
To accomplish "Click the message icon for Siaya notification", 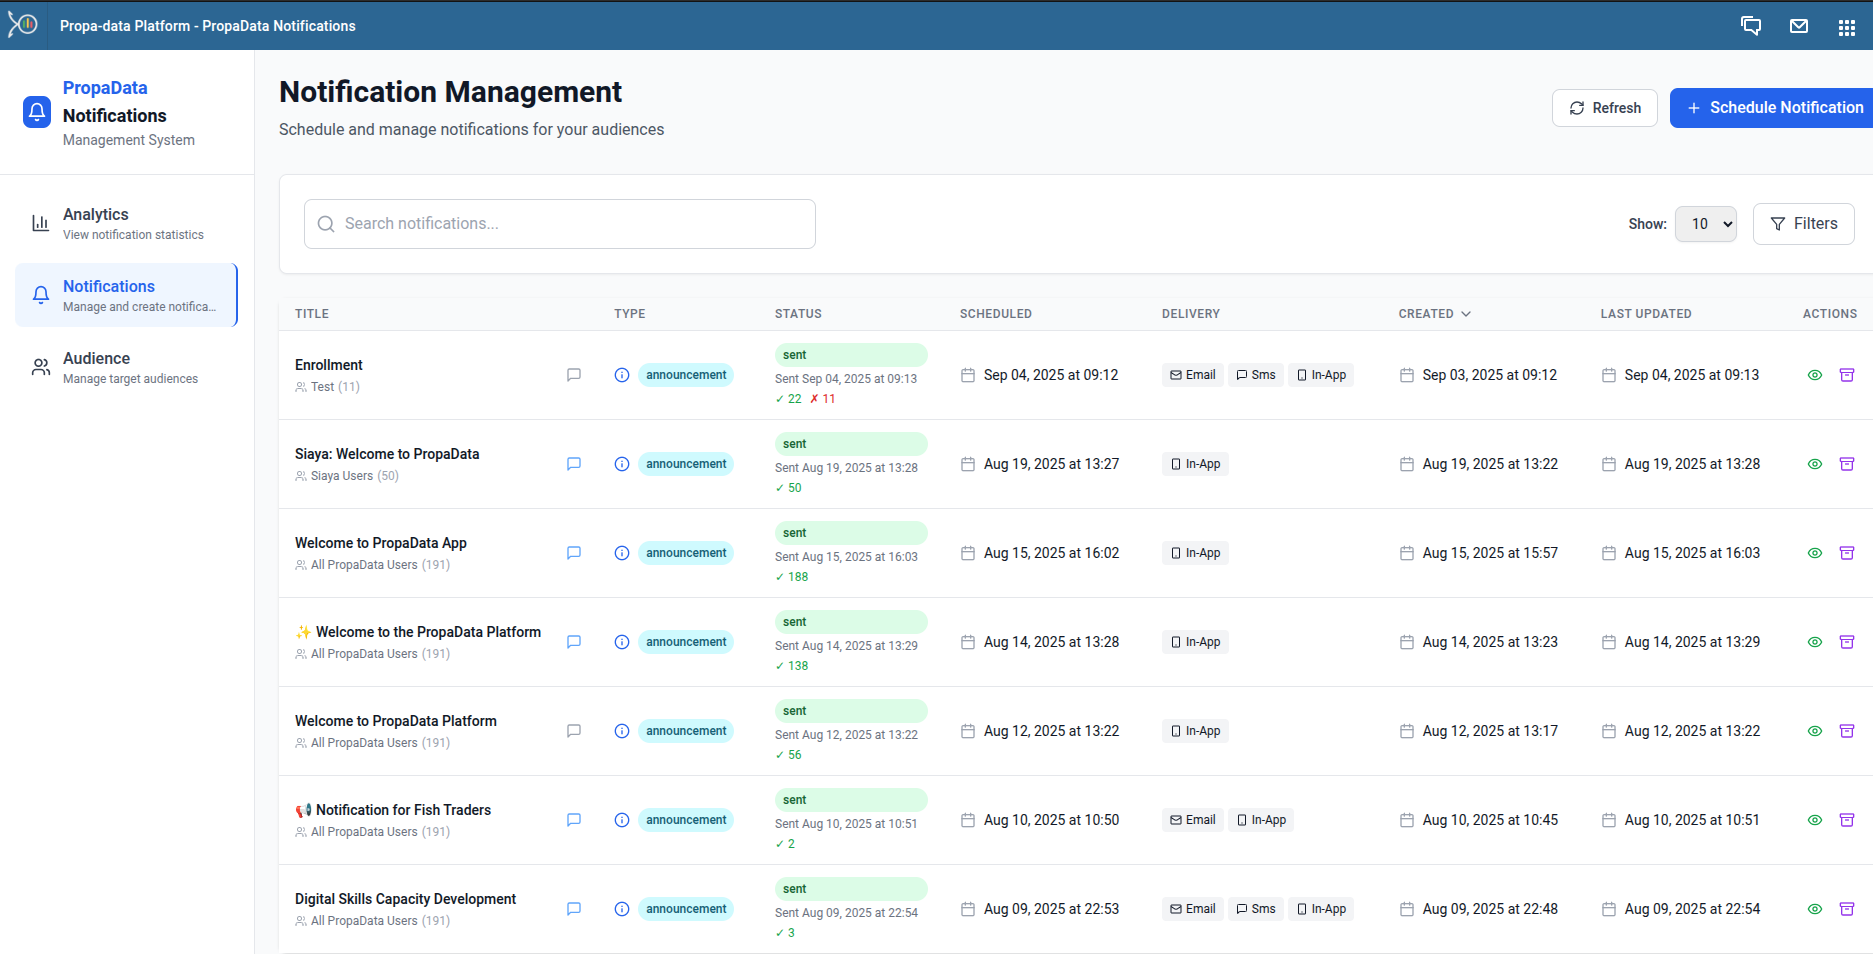I will (x=574, y=464).
